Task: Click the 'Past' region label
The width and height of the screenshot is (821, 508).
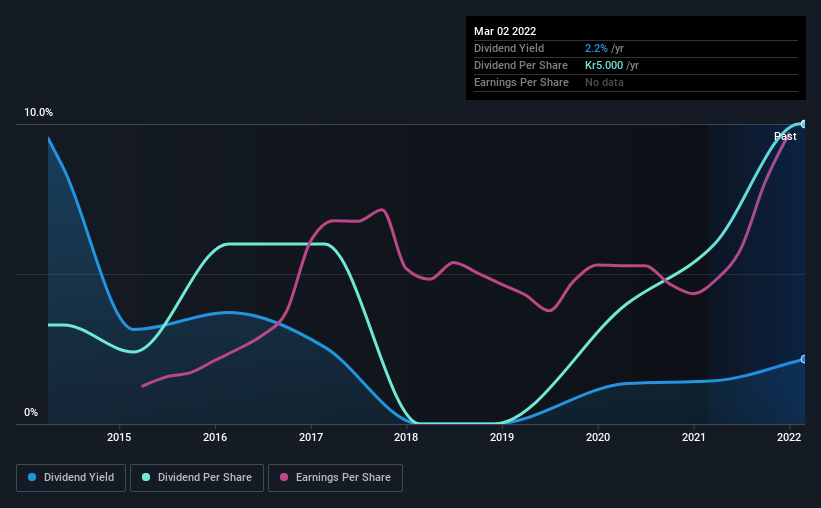Action: click(x=785, y=136)
